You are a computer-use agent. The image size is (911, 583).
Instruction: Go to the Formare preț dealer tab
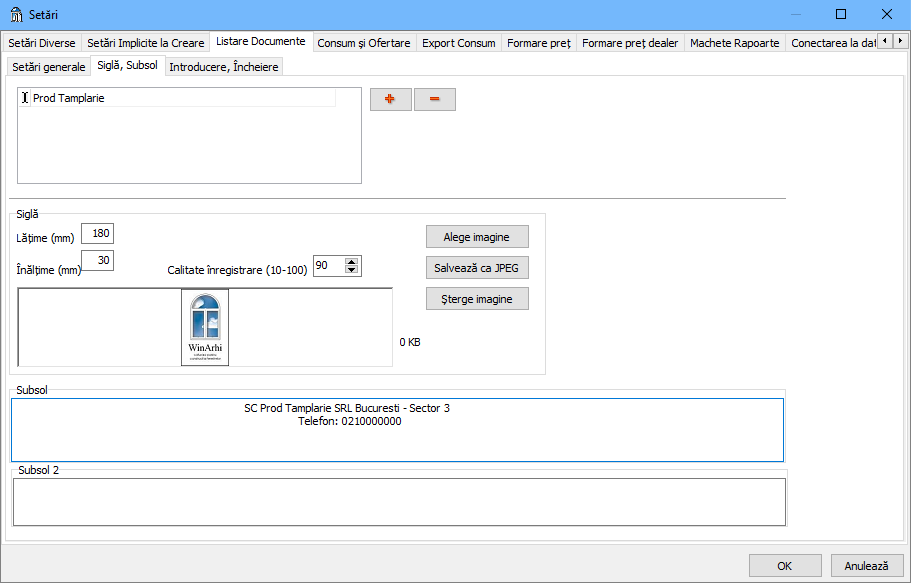pos(630,43)
